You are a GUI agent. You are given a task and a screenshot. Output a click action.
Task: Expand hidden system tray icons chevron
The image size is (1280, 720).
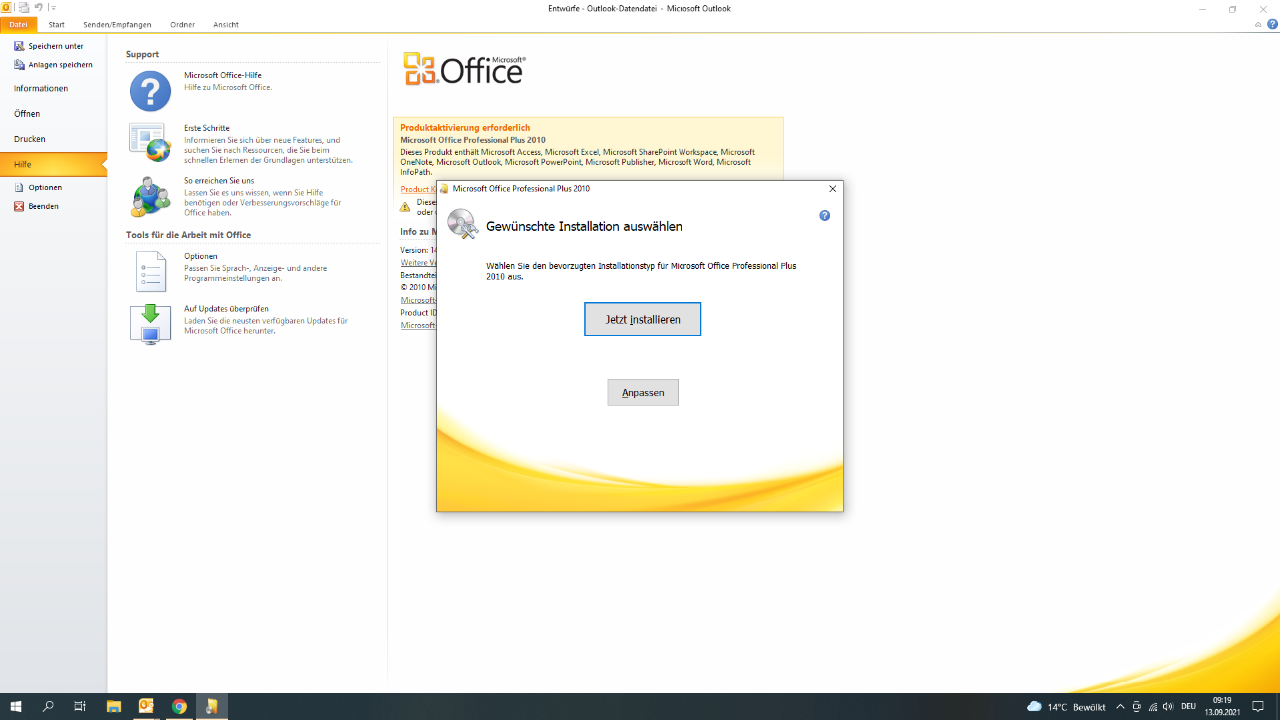(1120, 707)
